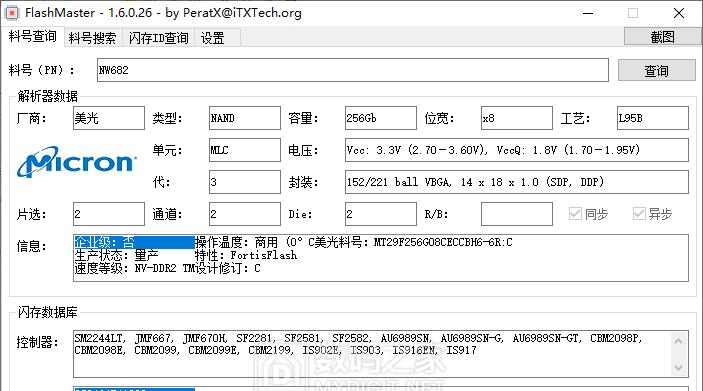
Task: Select the highlighted 企业级: 否 list item
Action: (134, 242)
